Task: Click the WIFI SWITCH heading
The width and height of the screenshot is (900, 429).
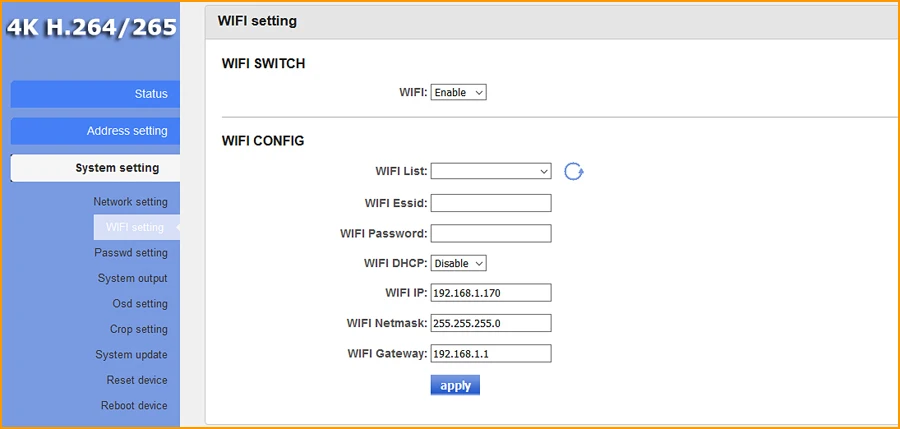Action: (x=263, y=64)
